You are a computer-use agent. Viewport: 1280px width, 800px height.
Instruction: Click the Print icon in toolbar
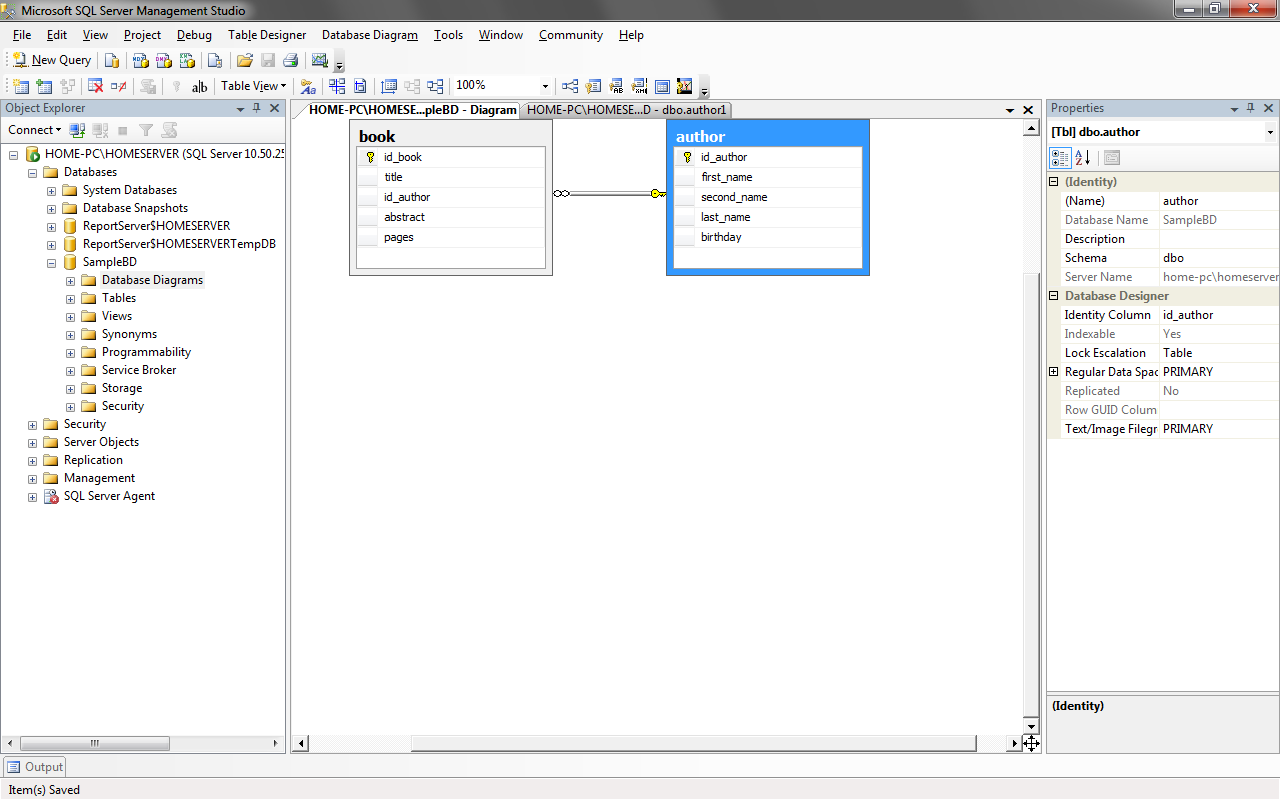(290, 60)
